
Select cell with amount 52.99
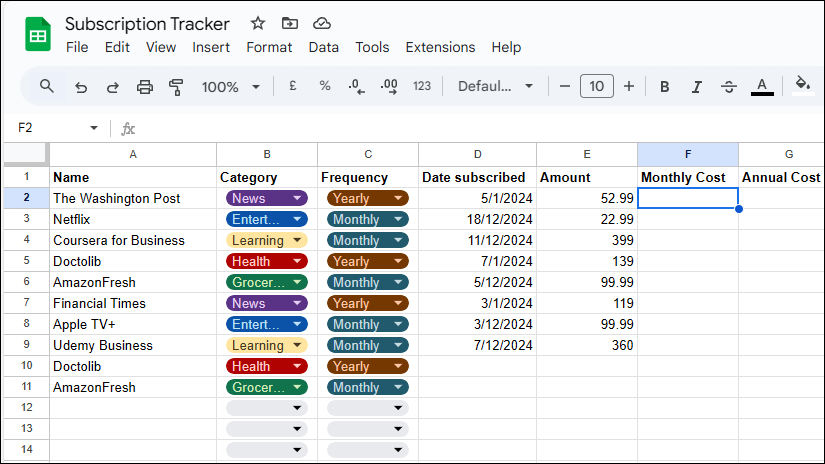pos(587,198)
